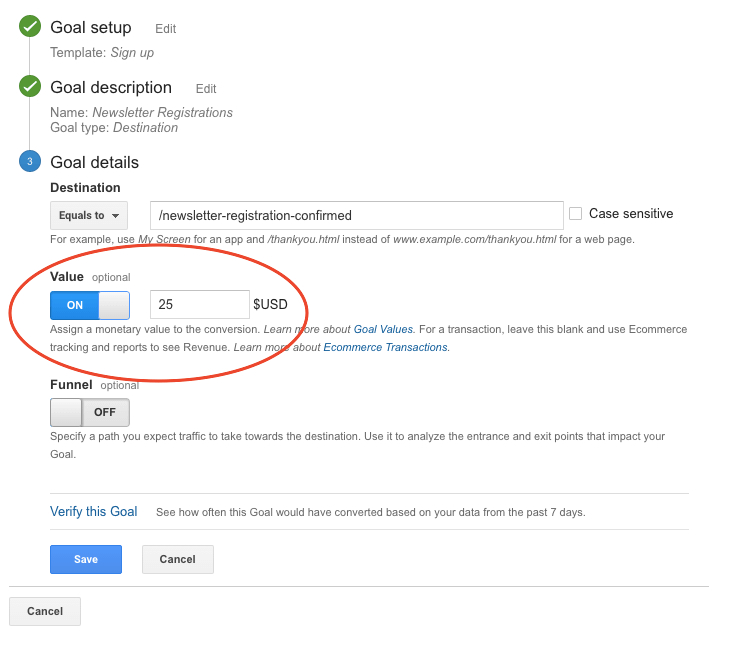Click the Goal setup heading
Image resolution: width=744 pixels, height=645 pixels.
click(x=91, y=28)
